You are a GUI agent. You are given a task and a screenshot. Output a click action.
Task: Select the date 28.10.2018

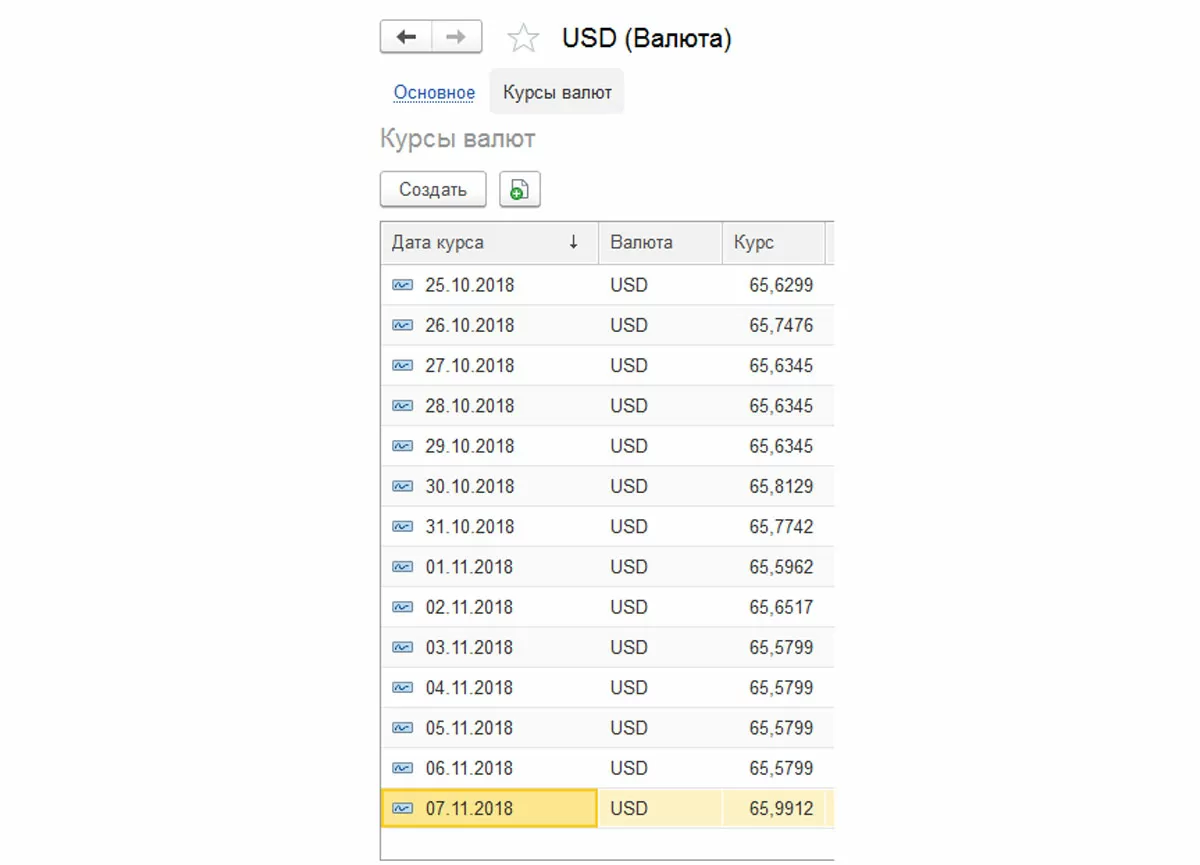pyautogui.click(x=470, y=406)
